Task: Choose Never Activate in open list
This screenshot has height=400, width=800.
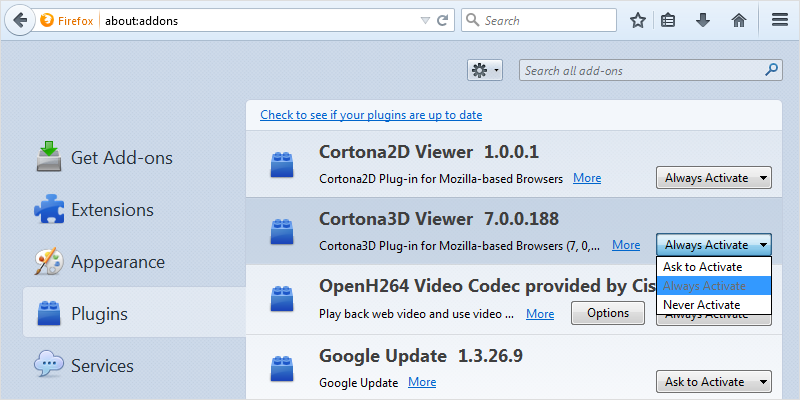Action: click(x=714, y=305)
